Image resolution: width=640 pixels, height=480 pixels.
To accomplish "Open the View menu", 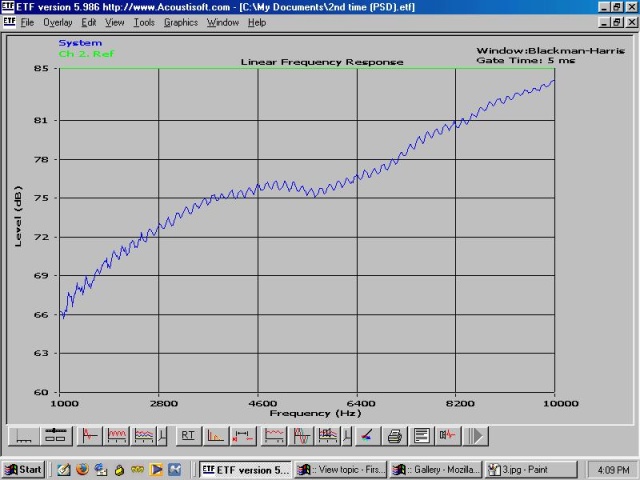I will click(114, 22).
